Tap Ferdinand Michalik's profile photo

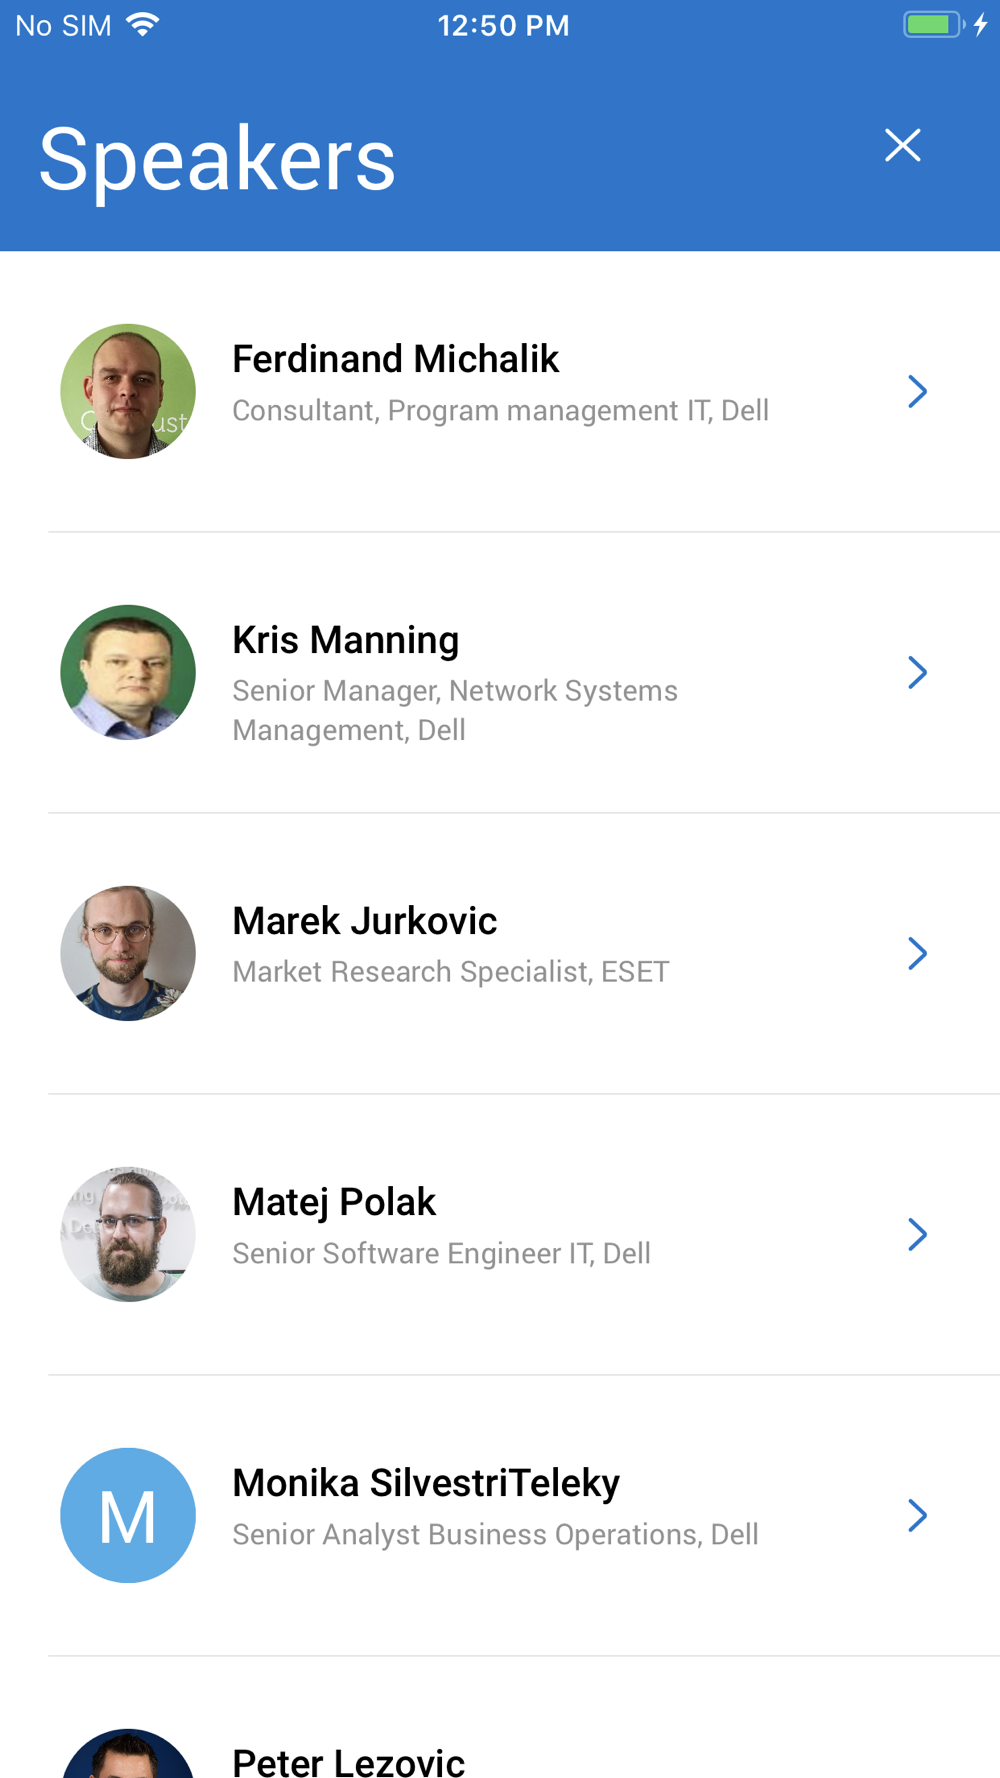pos(128,391)
